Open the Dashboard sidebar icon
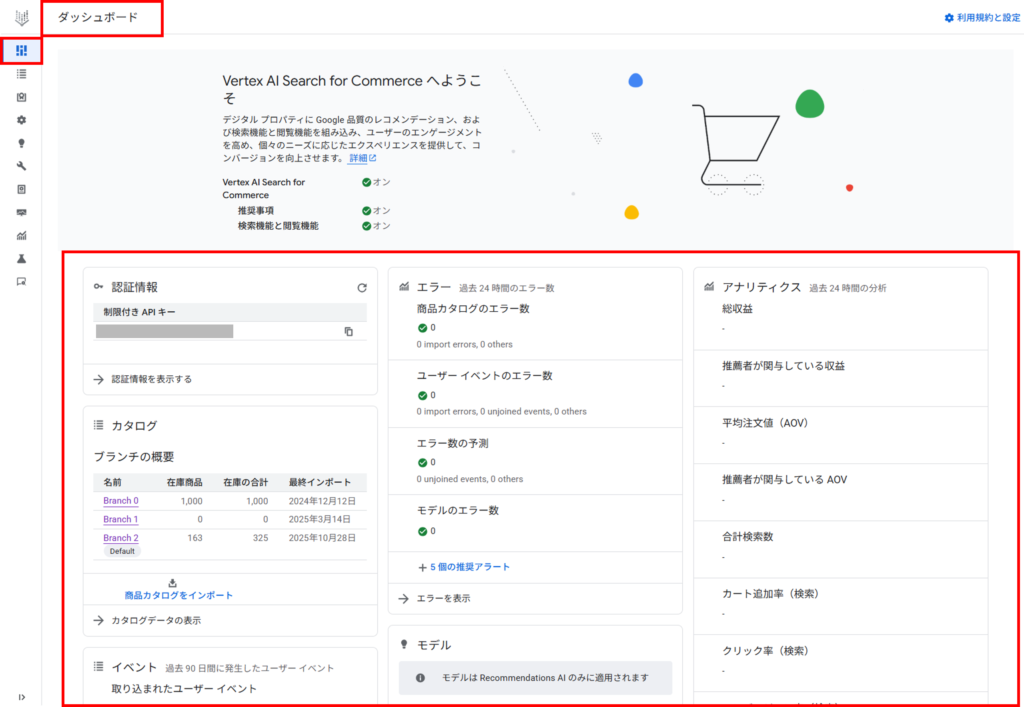 click(22, 51)
